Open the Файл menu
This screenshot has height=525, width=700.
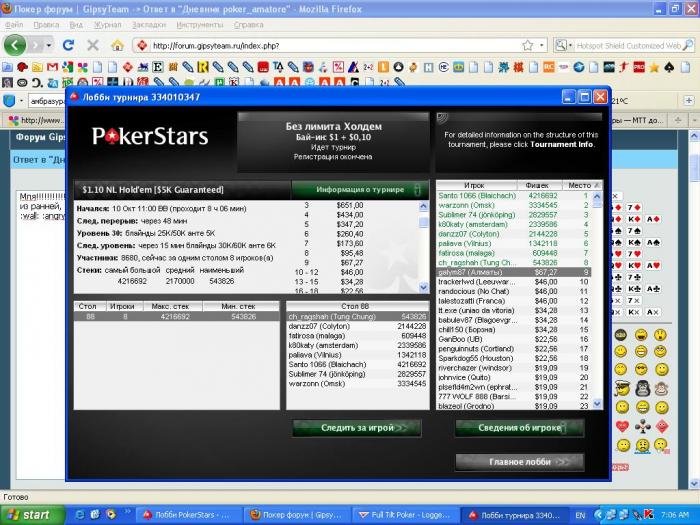pyautogui.click(x=14, y=25)
